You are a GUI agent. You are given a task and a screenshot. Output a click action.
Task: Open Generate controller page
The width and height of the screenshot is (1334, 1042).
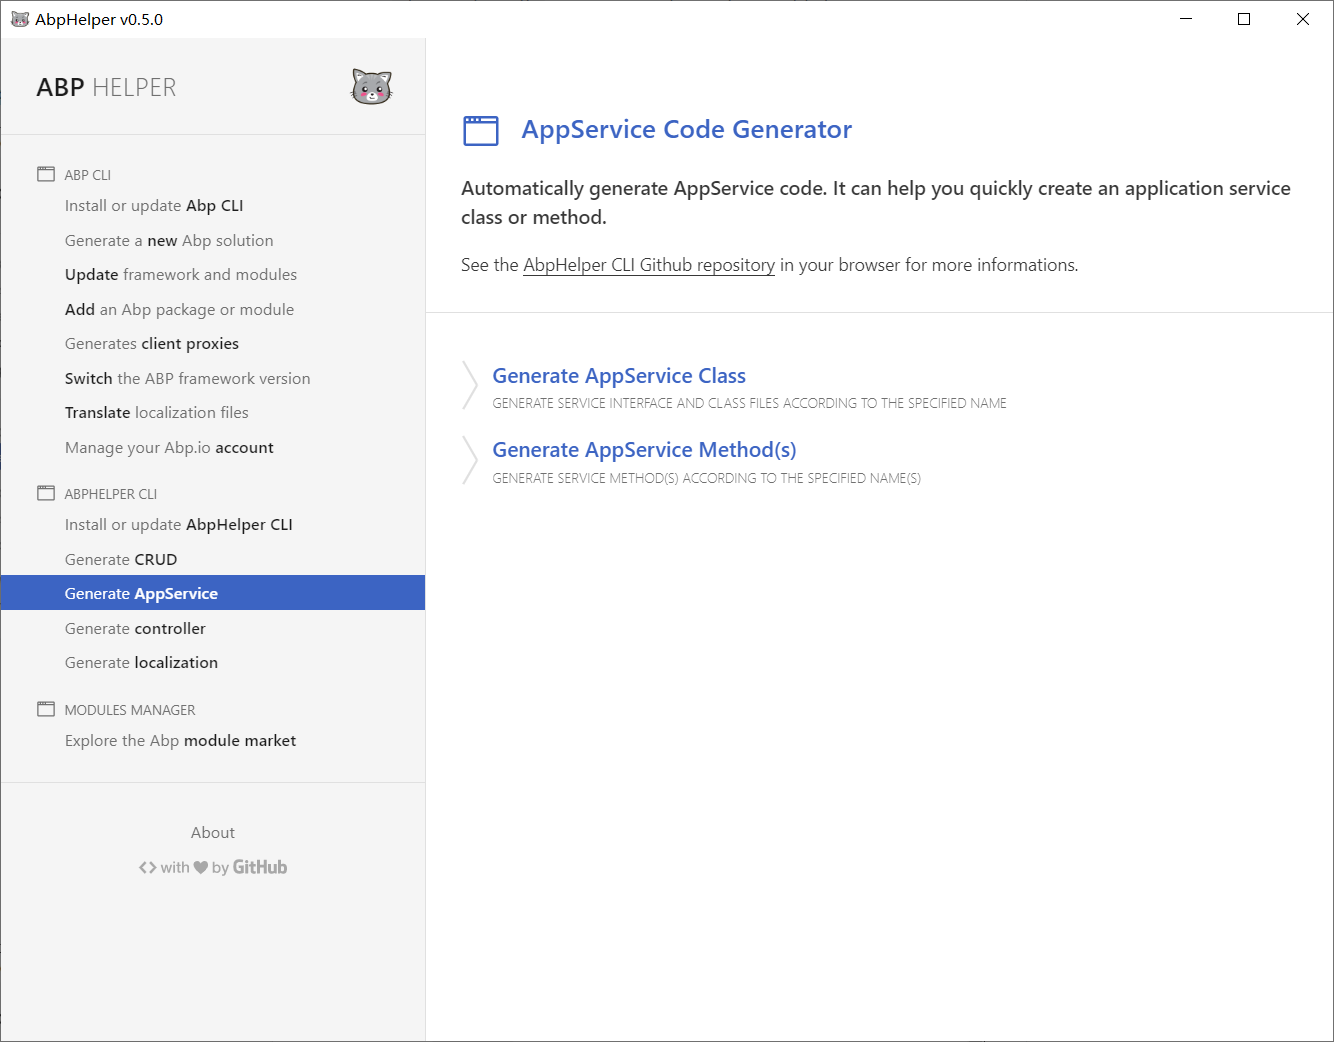(x=135, y=628)
